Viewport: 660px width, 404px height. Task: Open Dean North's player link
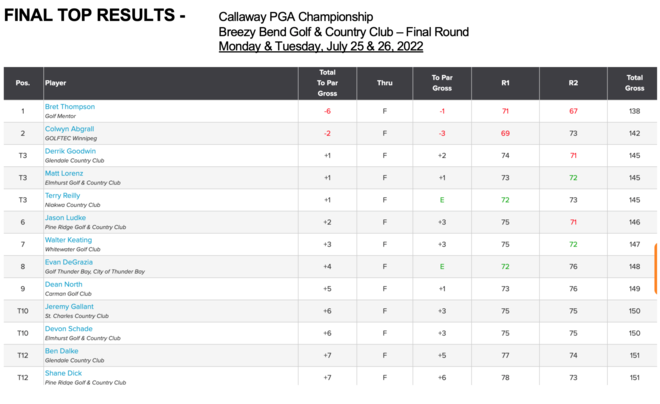[64, 284]
